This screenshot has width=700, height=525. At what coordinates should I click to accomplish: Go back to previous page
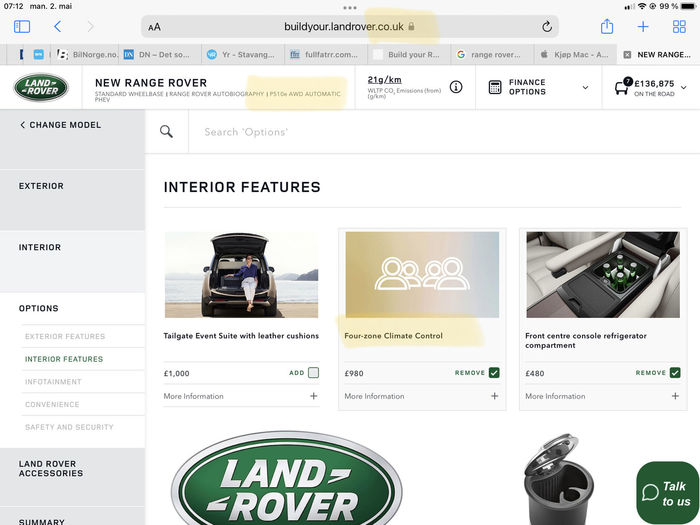[58, 27]
